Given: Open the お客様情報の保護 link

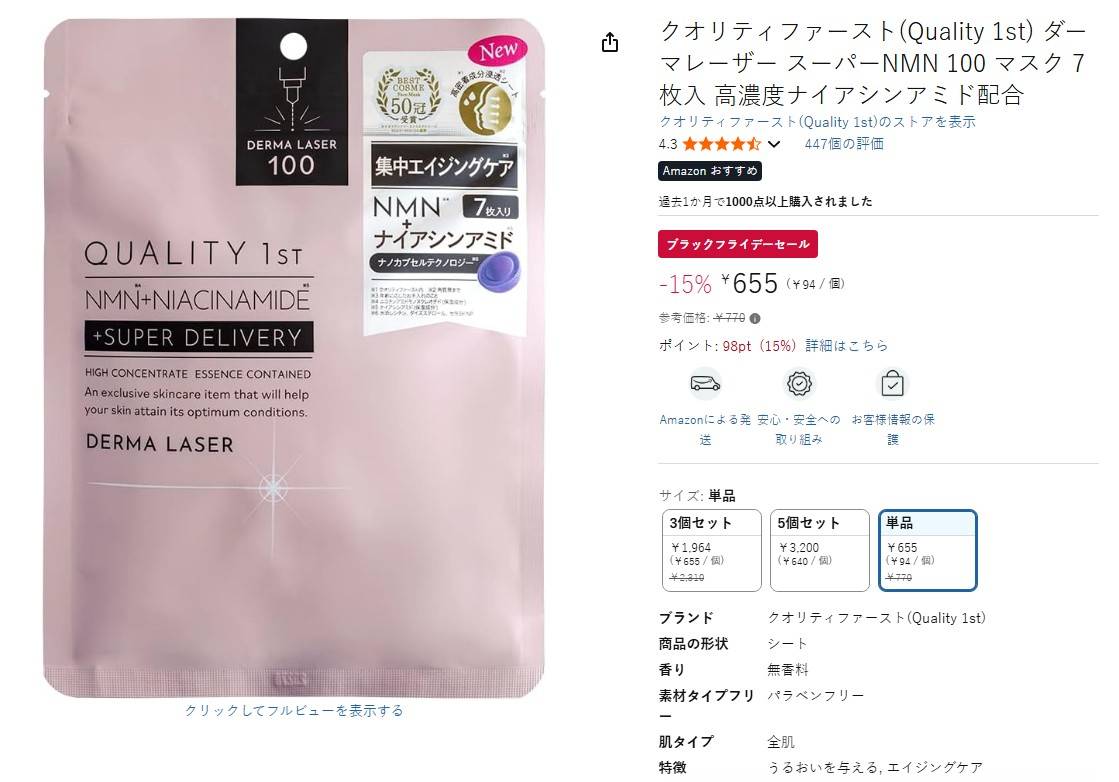Looking at the screenshot, I should (x=893, y=430).
